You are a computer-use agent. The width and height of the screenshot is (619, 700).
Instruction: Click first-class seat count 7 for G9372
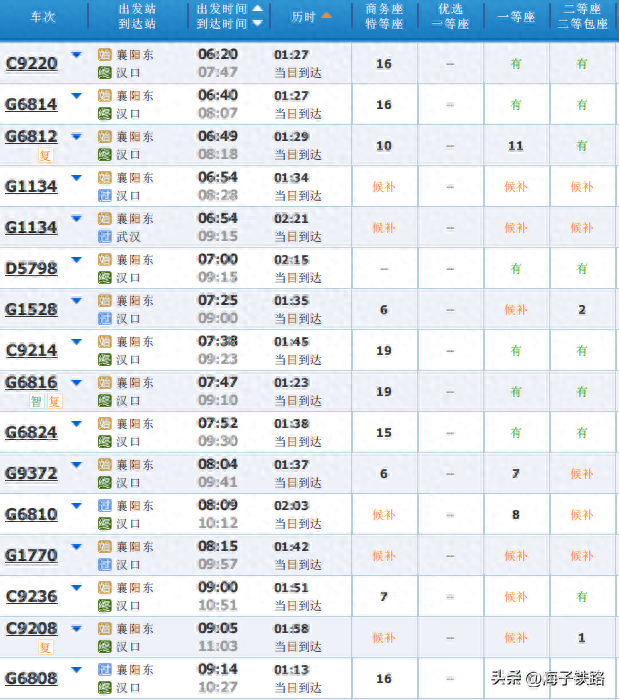[516, 474]
